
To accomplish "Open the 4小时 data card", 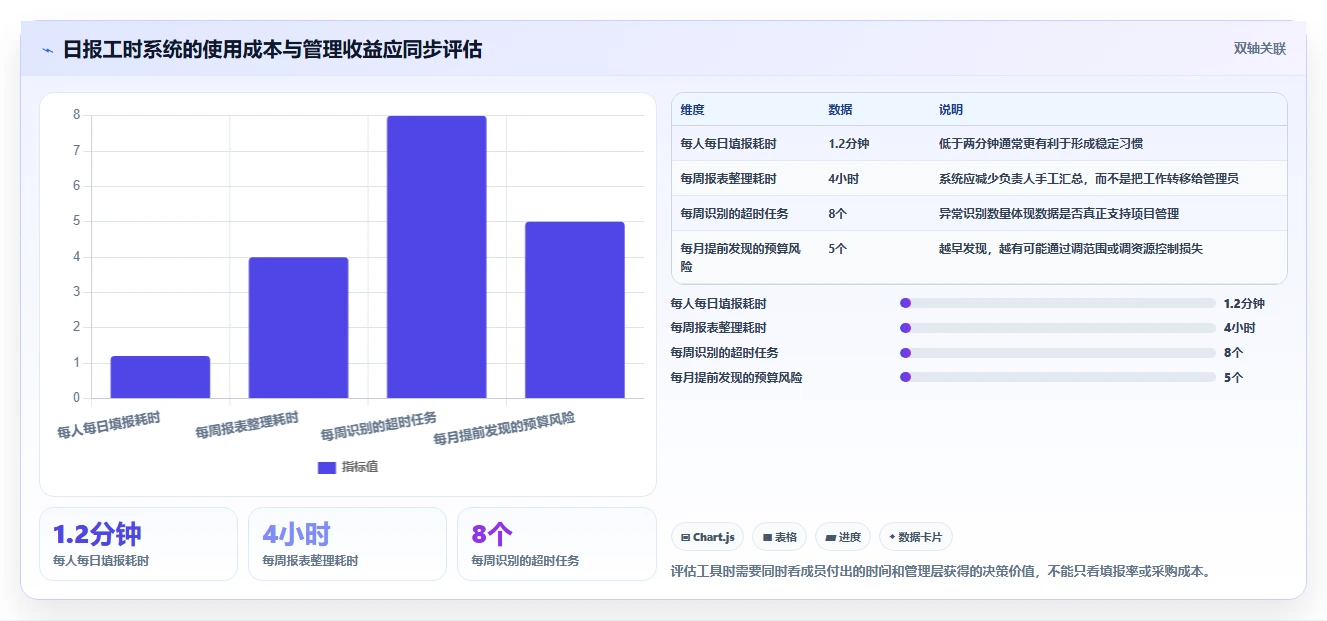I will (347, 544).
